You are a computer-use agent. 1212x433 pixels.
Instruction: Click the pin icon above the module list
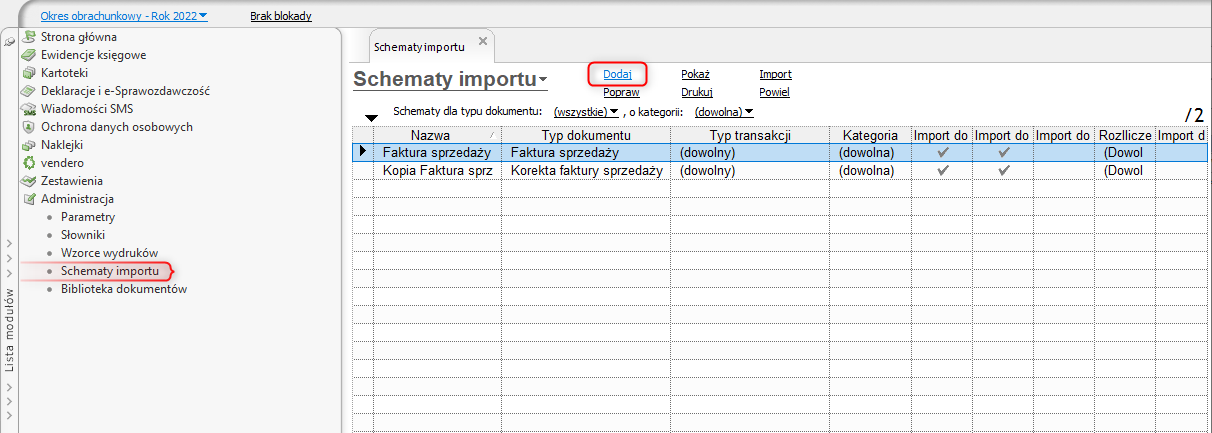pos(9,41)
